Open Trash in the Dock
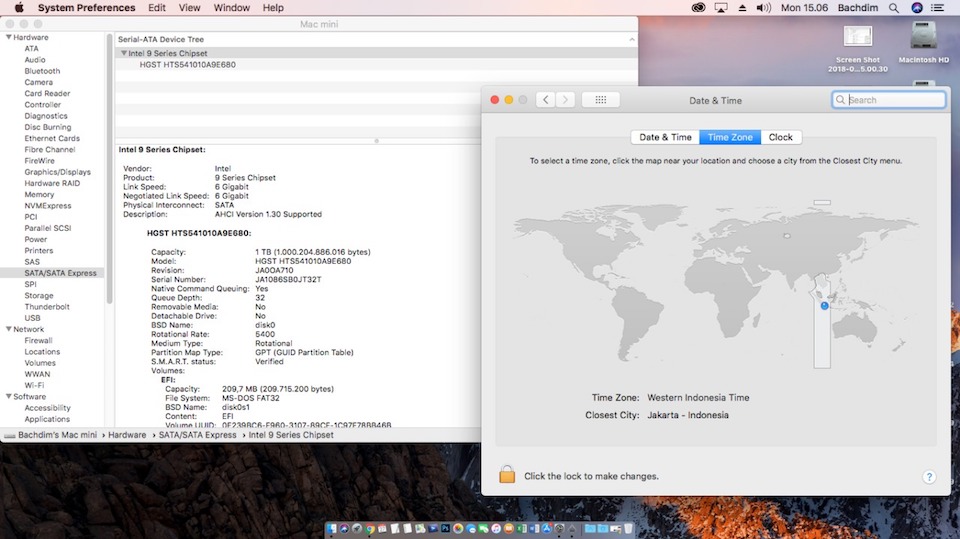Screen dimensions: 960x539 [x=628, y=528]
